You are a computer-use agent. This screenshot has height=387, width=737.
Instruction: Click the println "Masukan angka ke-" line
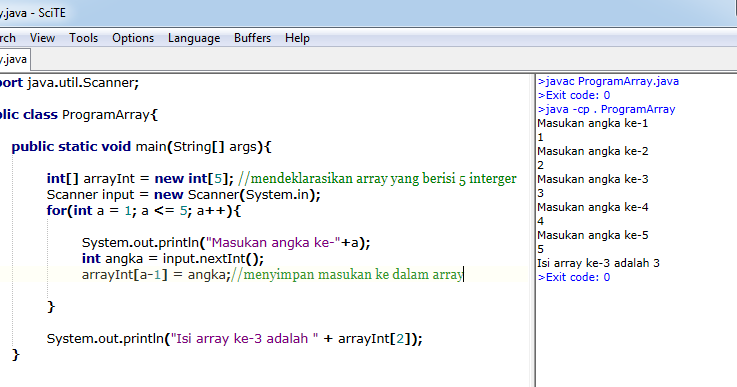(x=226, y=243)
